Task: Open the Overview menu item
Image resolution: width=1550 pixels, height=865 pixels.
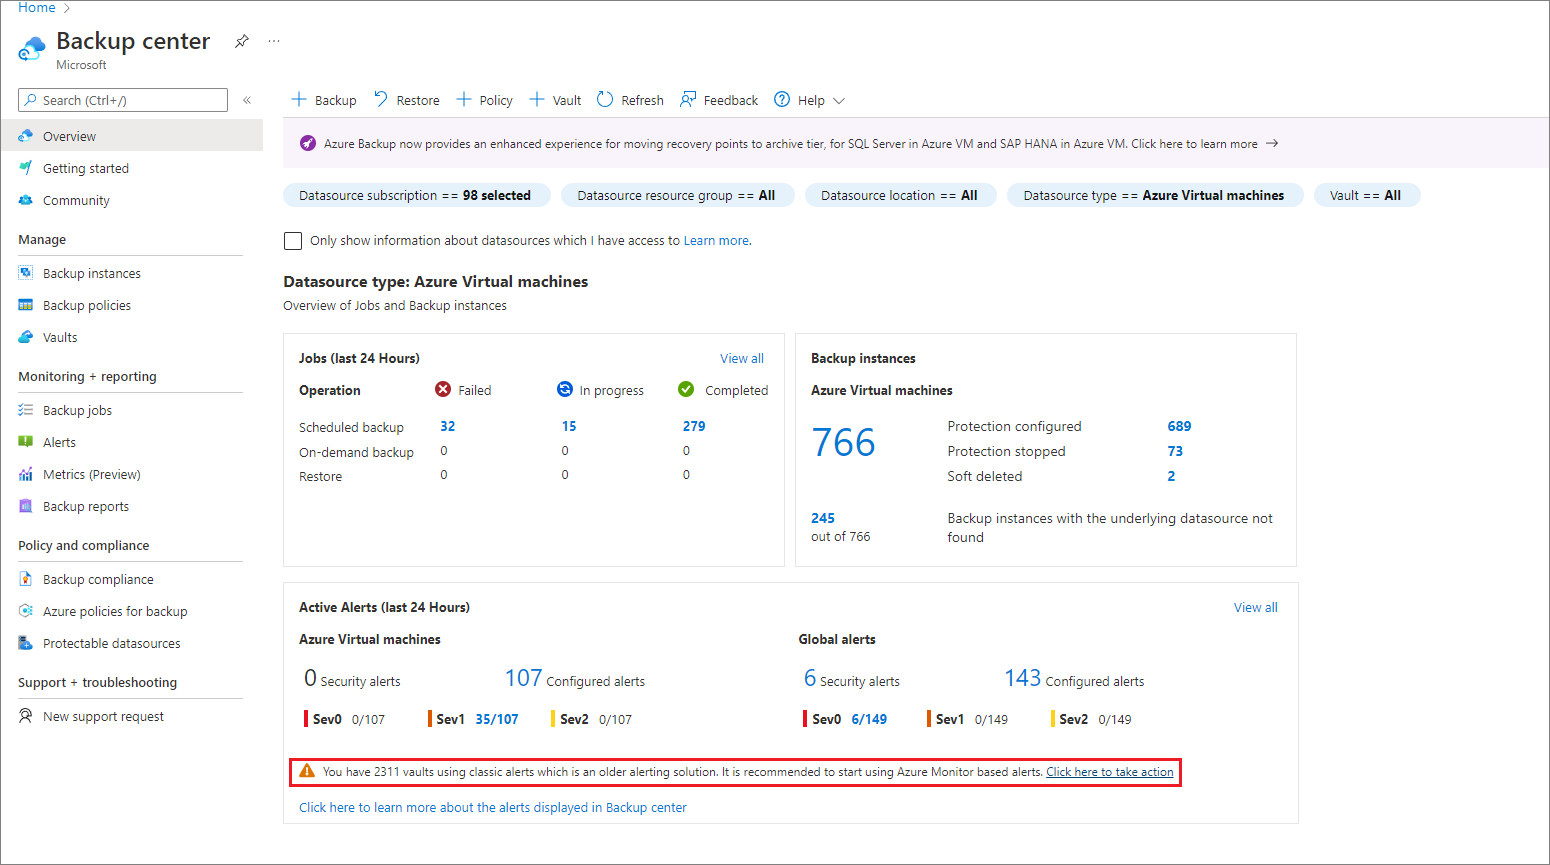Action: 131,136
